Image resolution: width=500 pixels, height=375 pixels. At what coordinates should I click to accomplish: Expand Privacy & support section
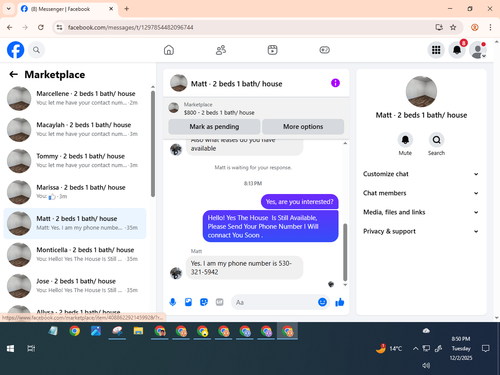click(421, 231)
